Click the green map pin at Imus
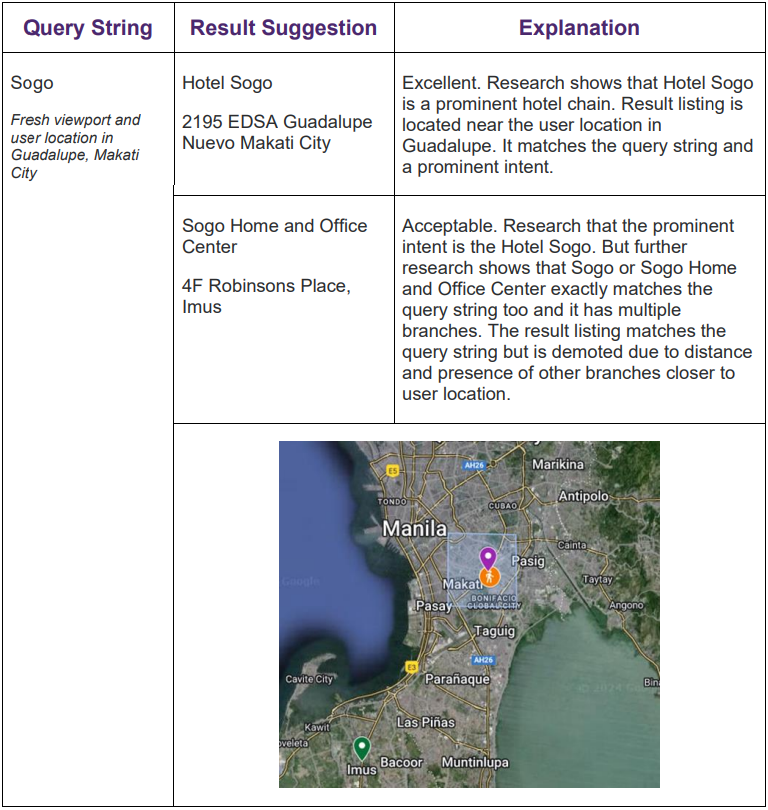Screen dimensions: 768x810 362,749
